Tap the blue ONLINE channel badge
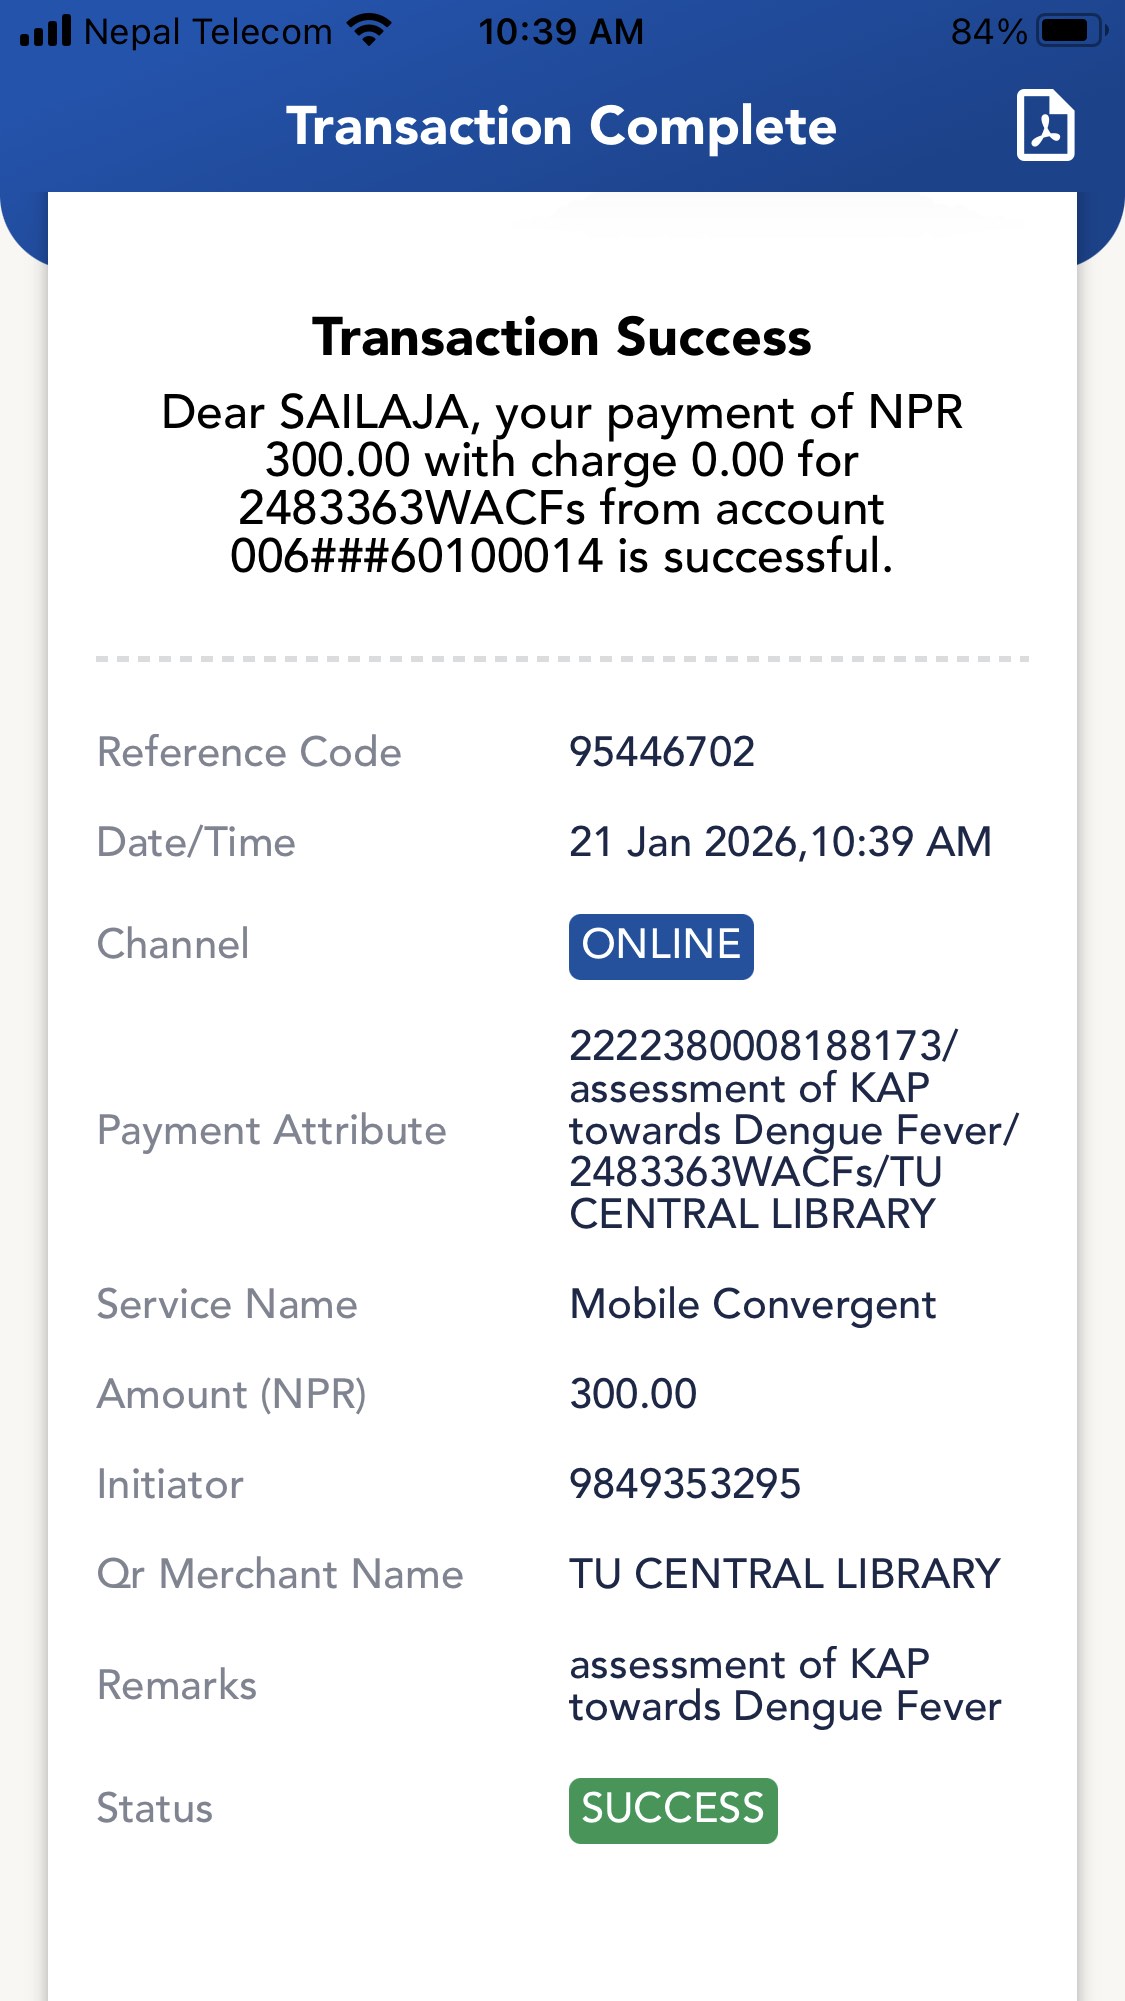 click(x=661, y=946)
